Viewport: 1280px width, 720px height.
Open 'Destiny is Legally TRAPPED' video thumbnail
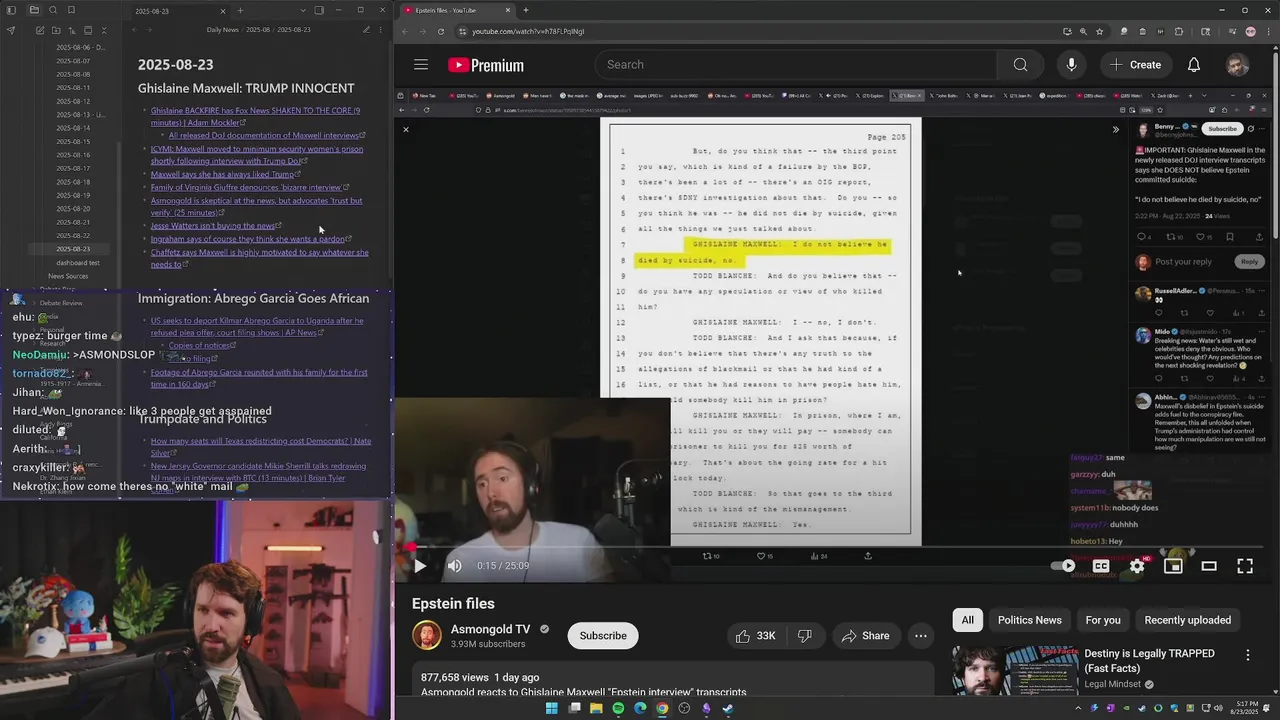pyautogui.click(x=1014, y=671)
